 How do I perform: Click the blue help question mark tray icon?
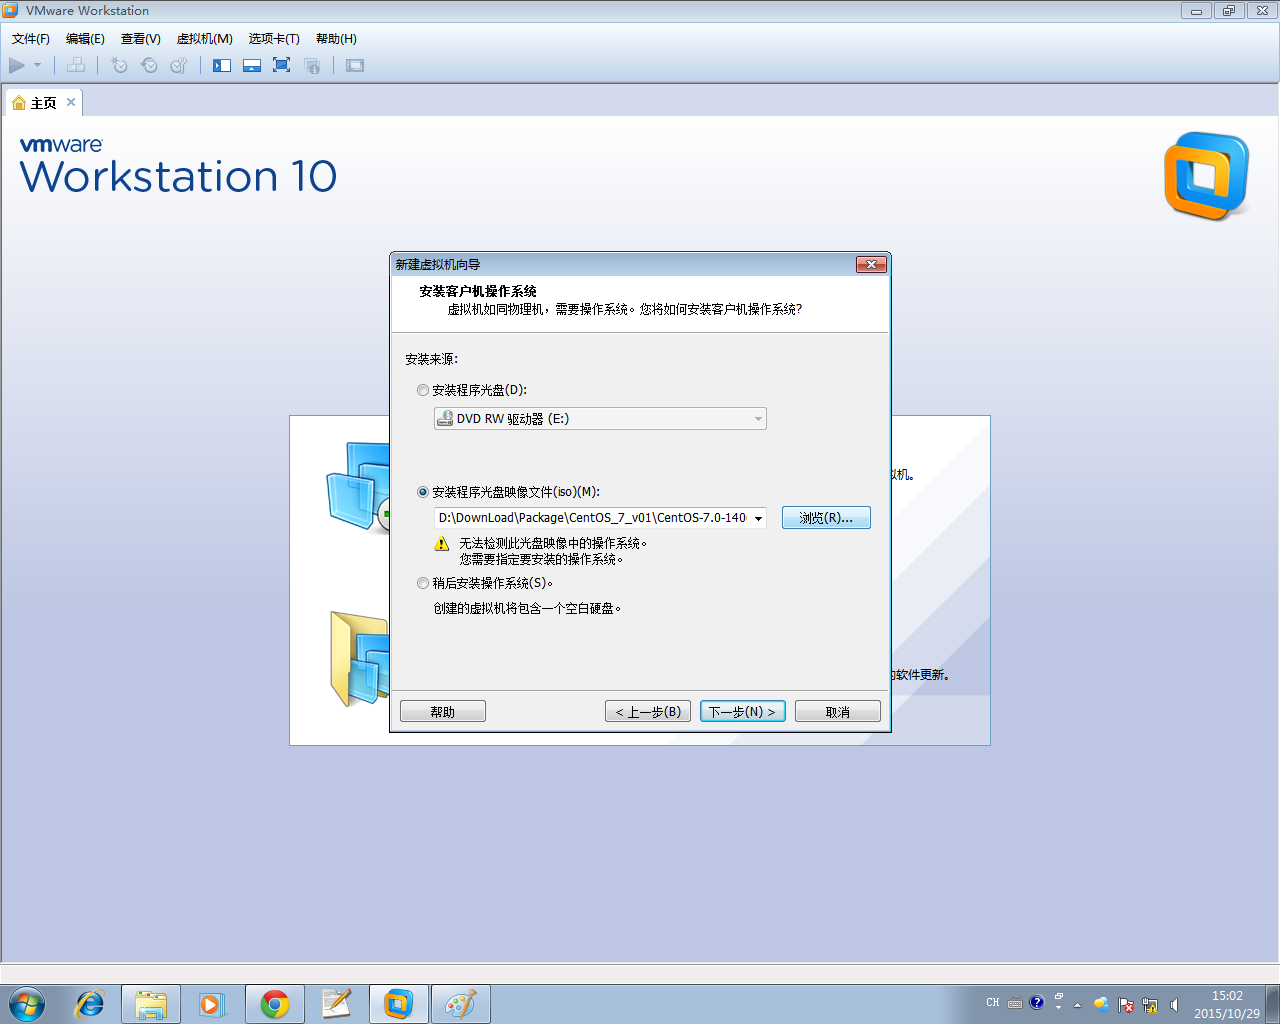[1037, 1002]
